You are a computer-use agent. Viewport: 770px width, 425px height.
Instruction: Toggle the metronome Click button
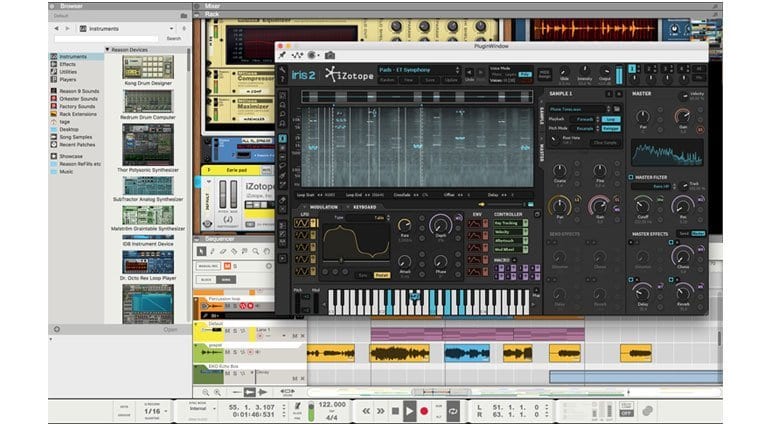[x=297, y=408]
